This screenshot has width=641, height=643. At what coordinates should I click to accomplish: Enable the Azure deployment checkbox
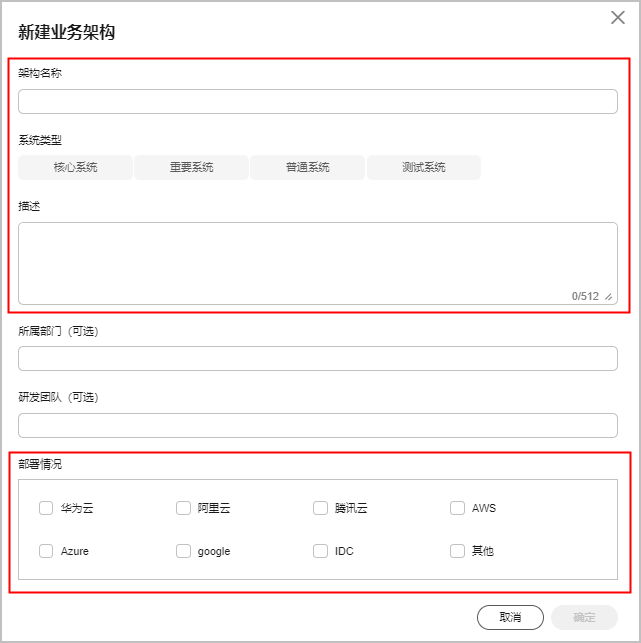[x=46, y=551]
